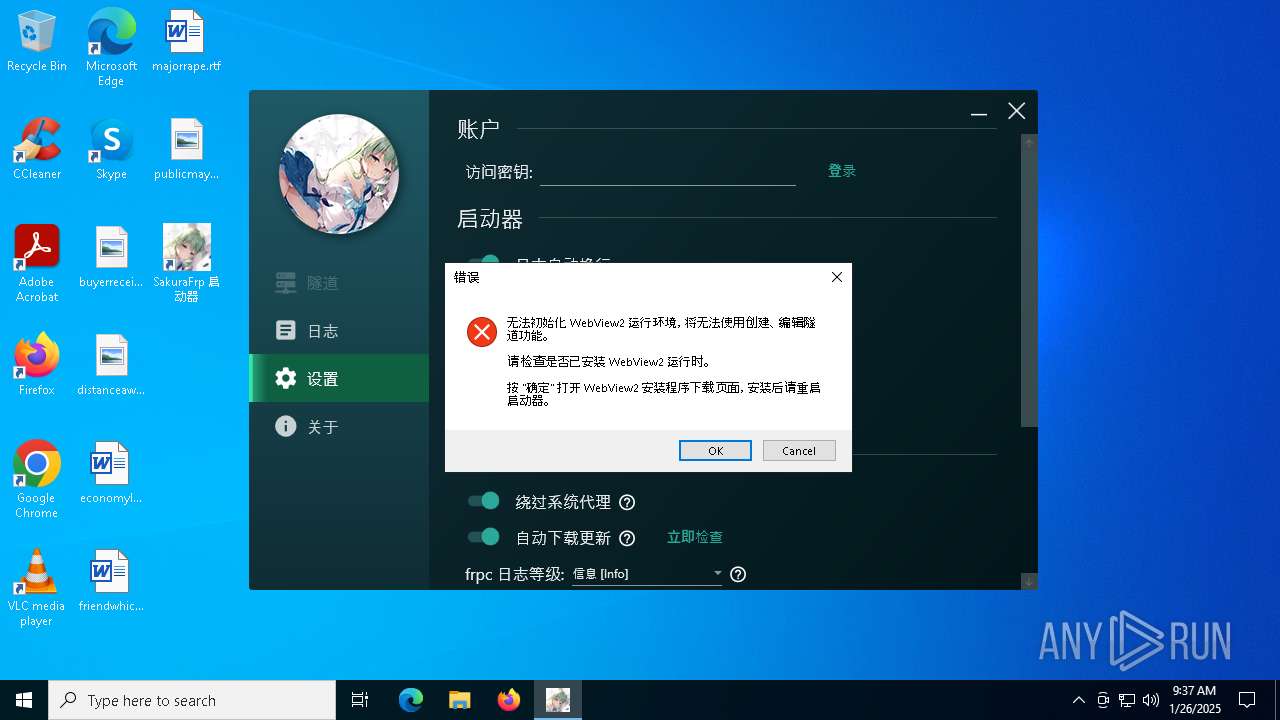This screenshot has width=1280, height=720.
Task: Minimize the SakuraFrp launcher window
Action: 979,112
